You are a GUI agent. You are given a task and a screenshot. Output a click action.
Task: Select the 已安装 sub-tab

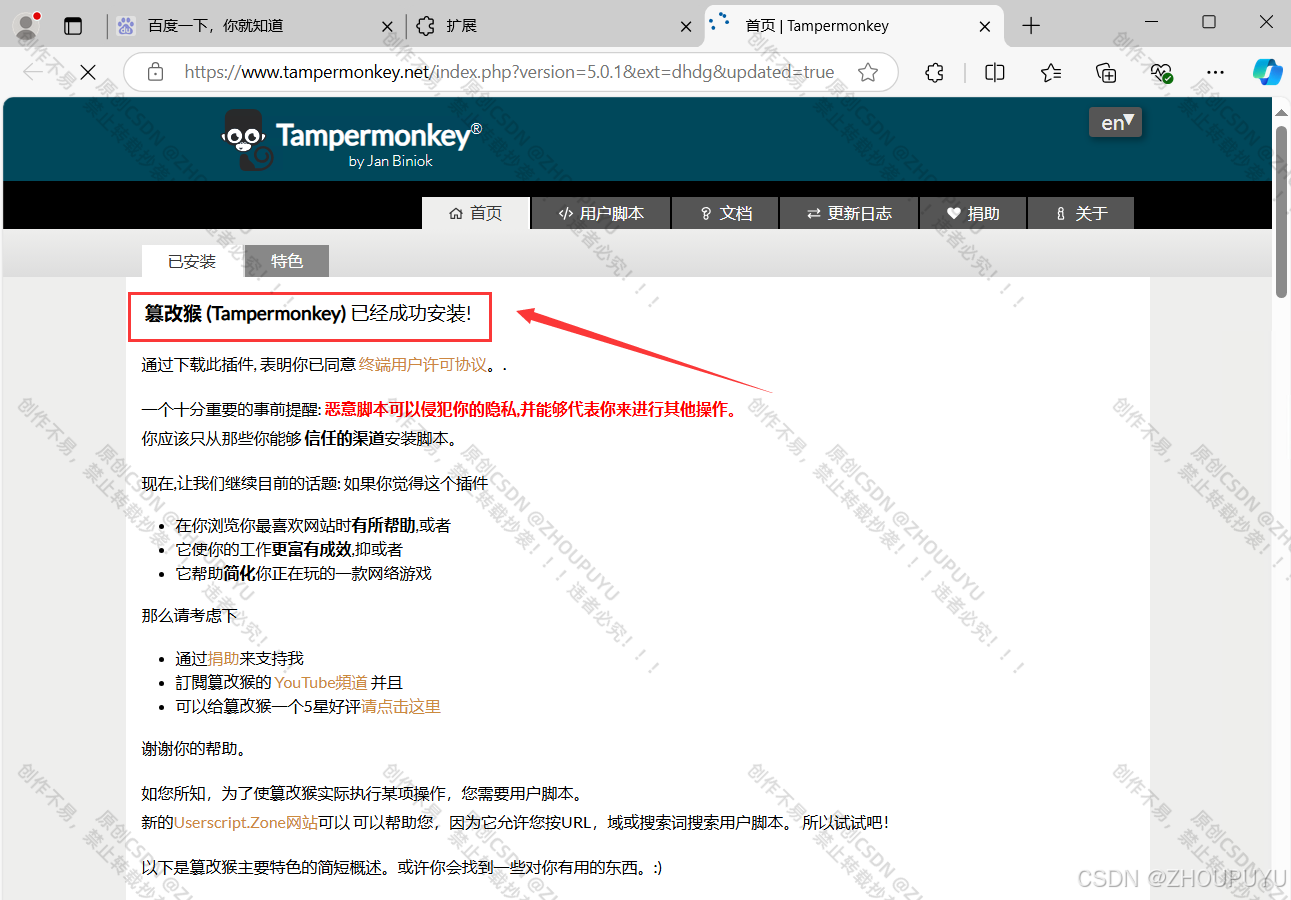pyautogui.click(x=192, y=261)
